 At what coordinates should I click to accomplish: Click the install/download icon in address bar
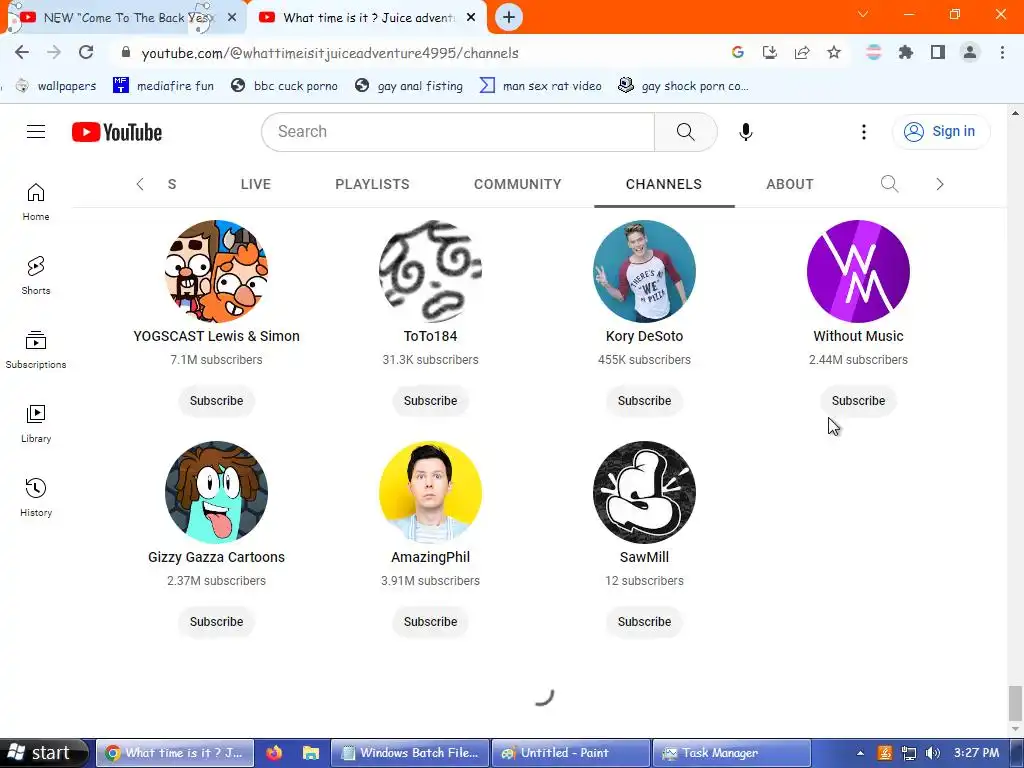click(x=770, y=52)
